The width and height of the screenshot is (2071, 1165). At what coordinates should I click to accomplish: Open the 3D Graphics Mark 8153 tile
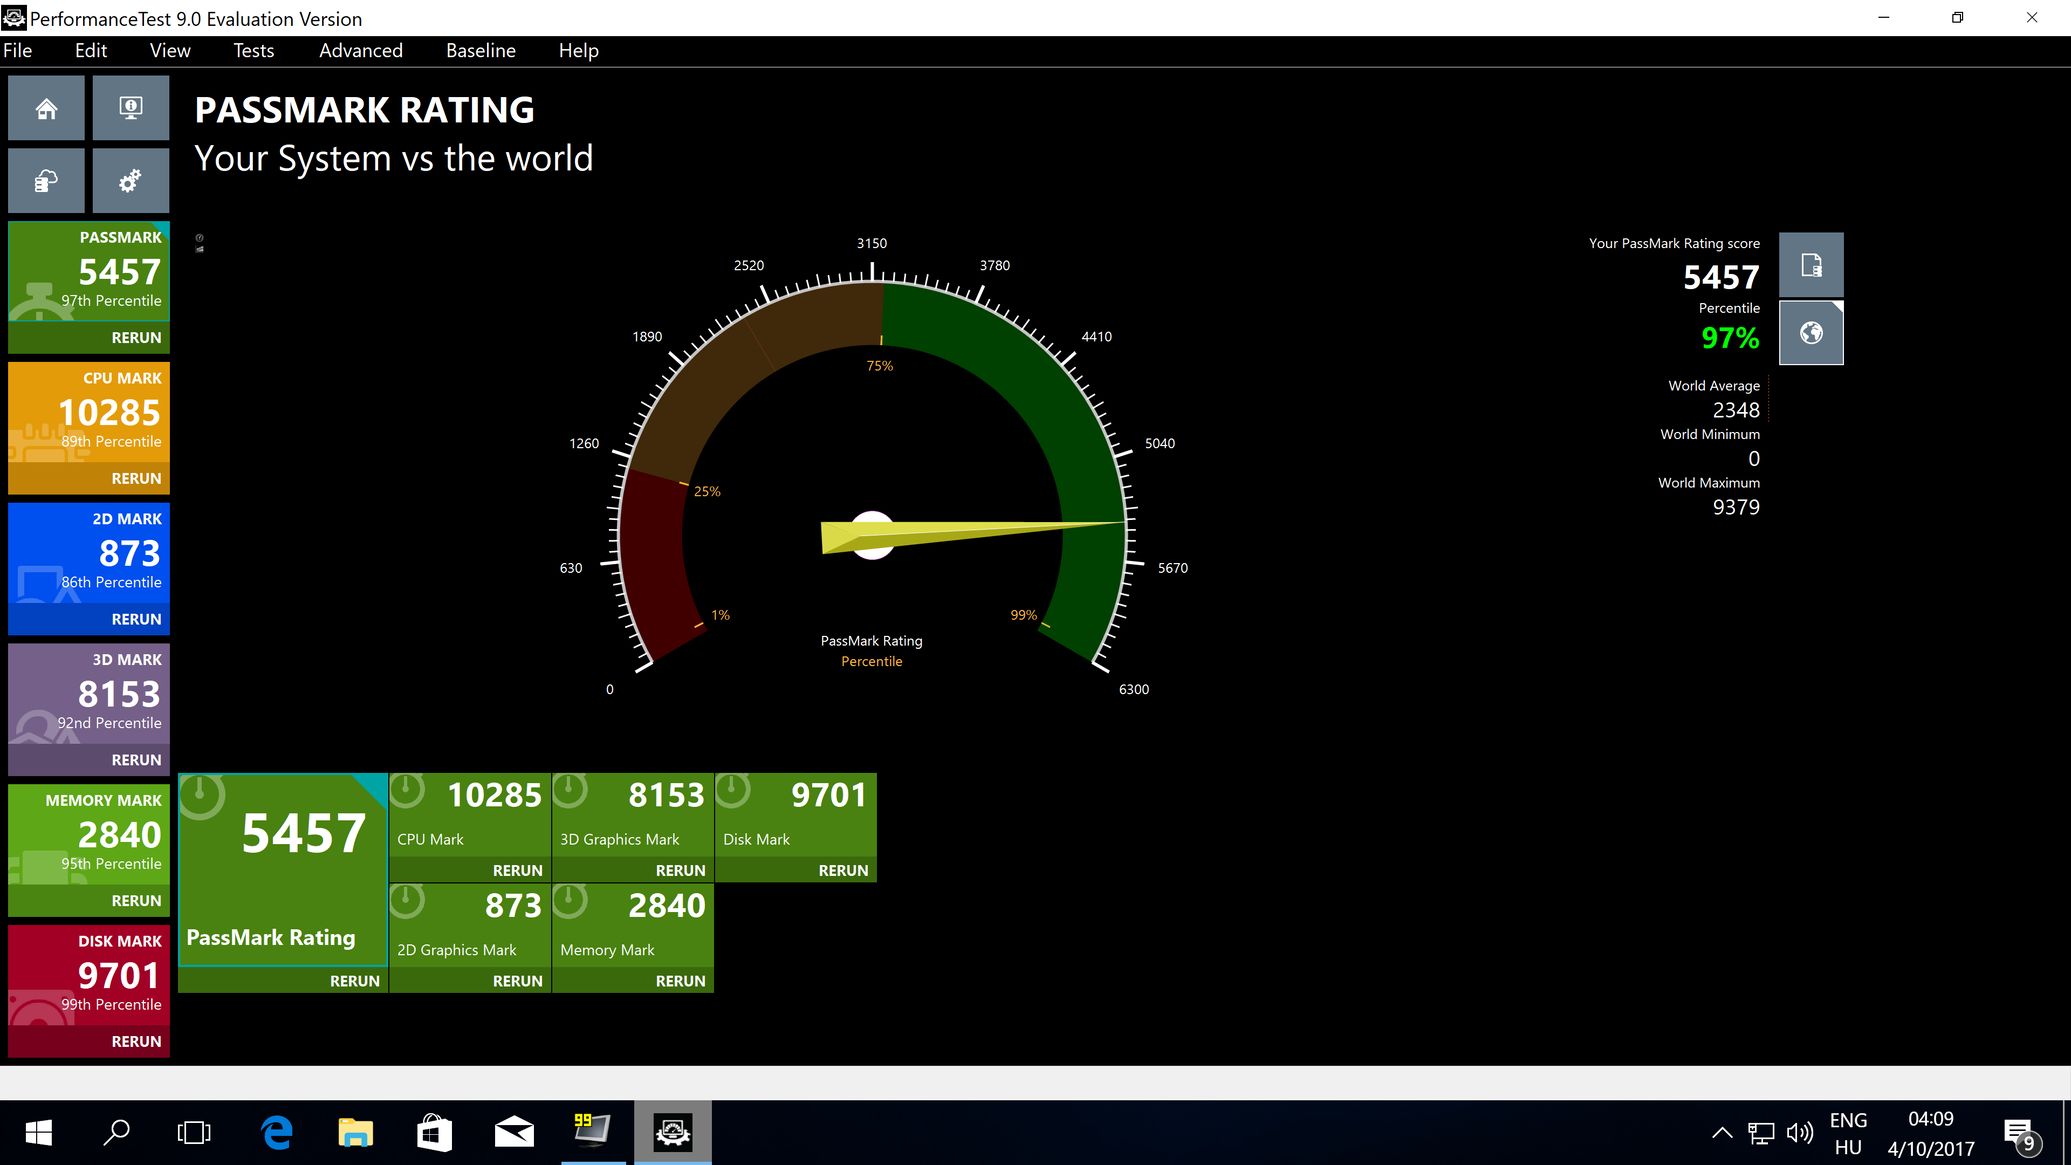(633, 816)
